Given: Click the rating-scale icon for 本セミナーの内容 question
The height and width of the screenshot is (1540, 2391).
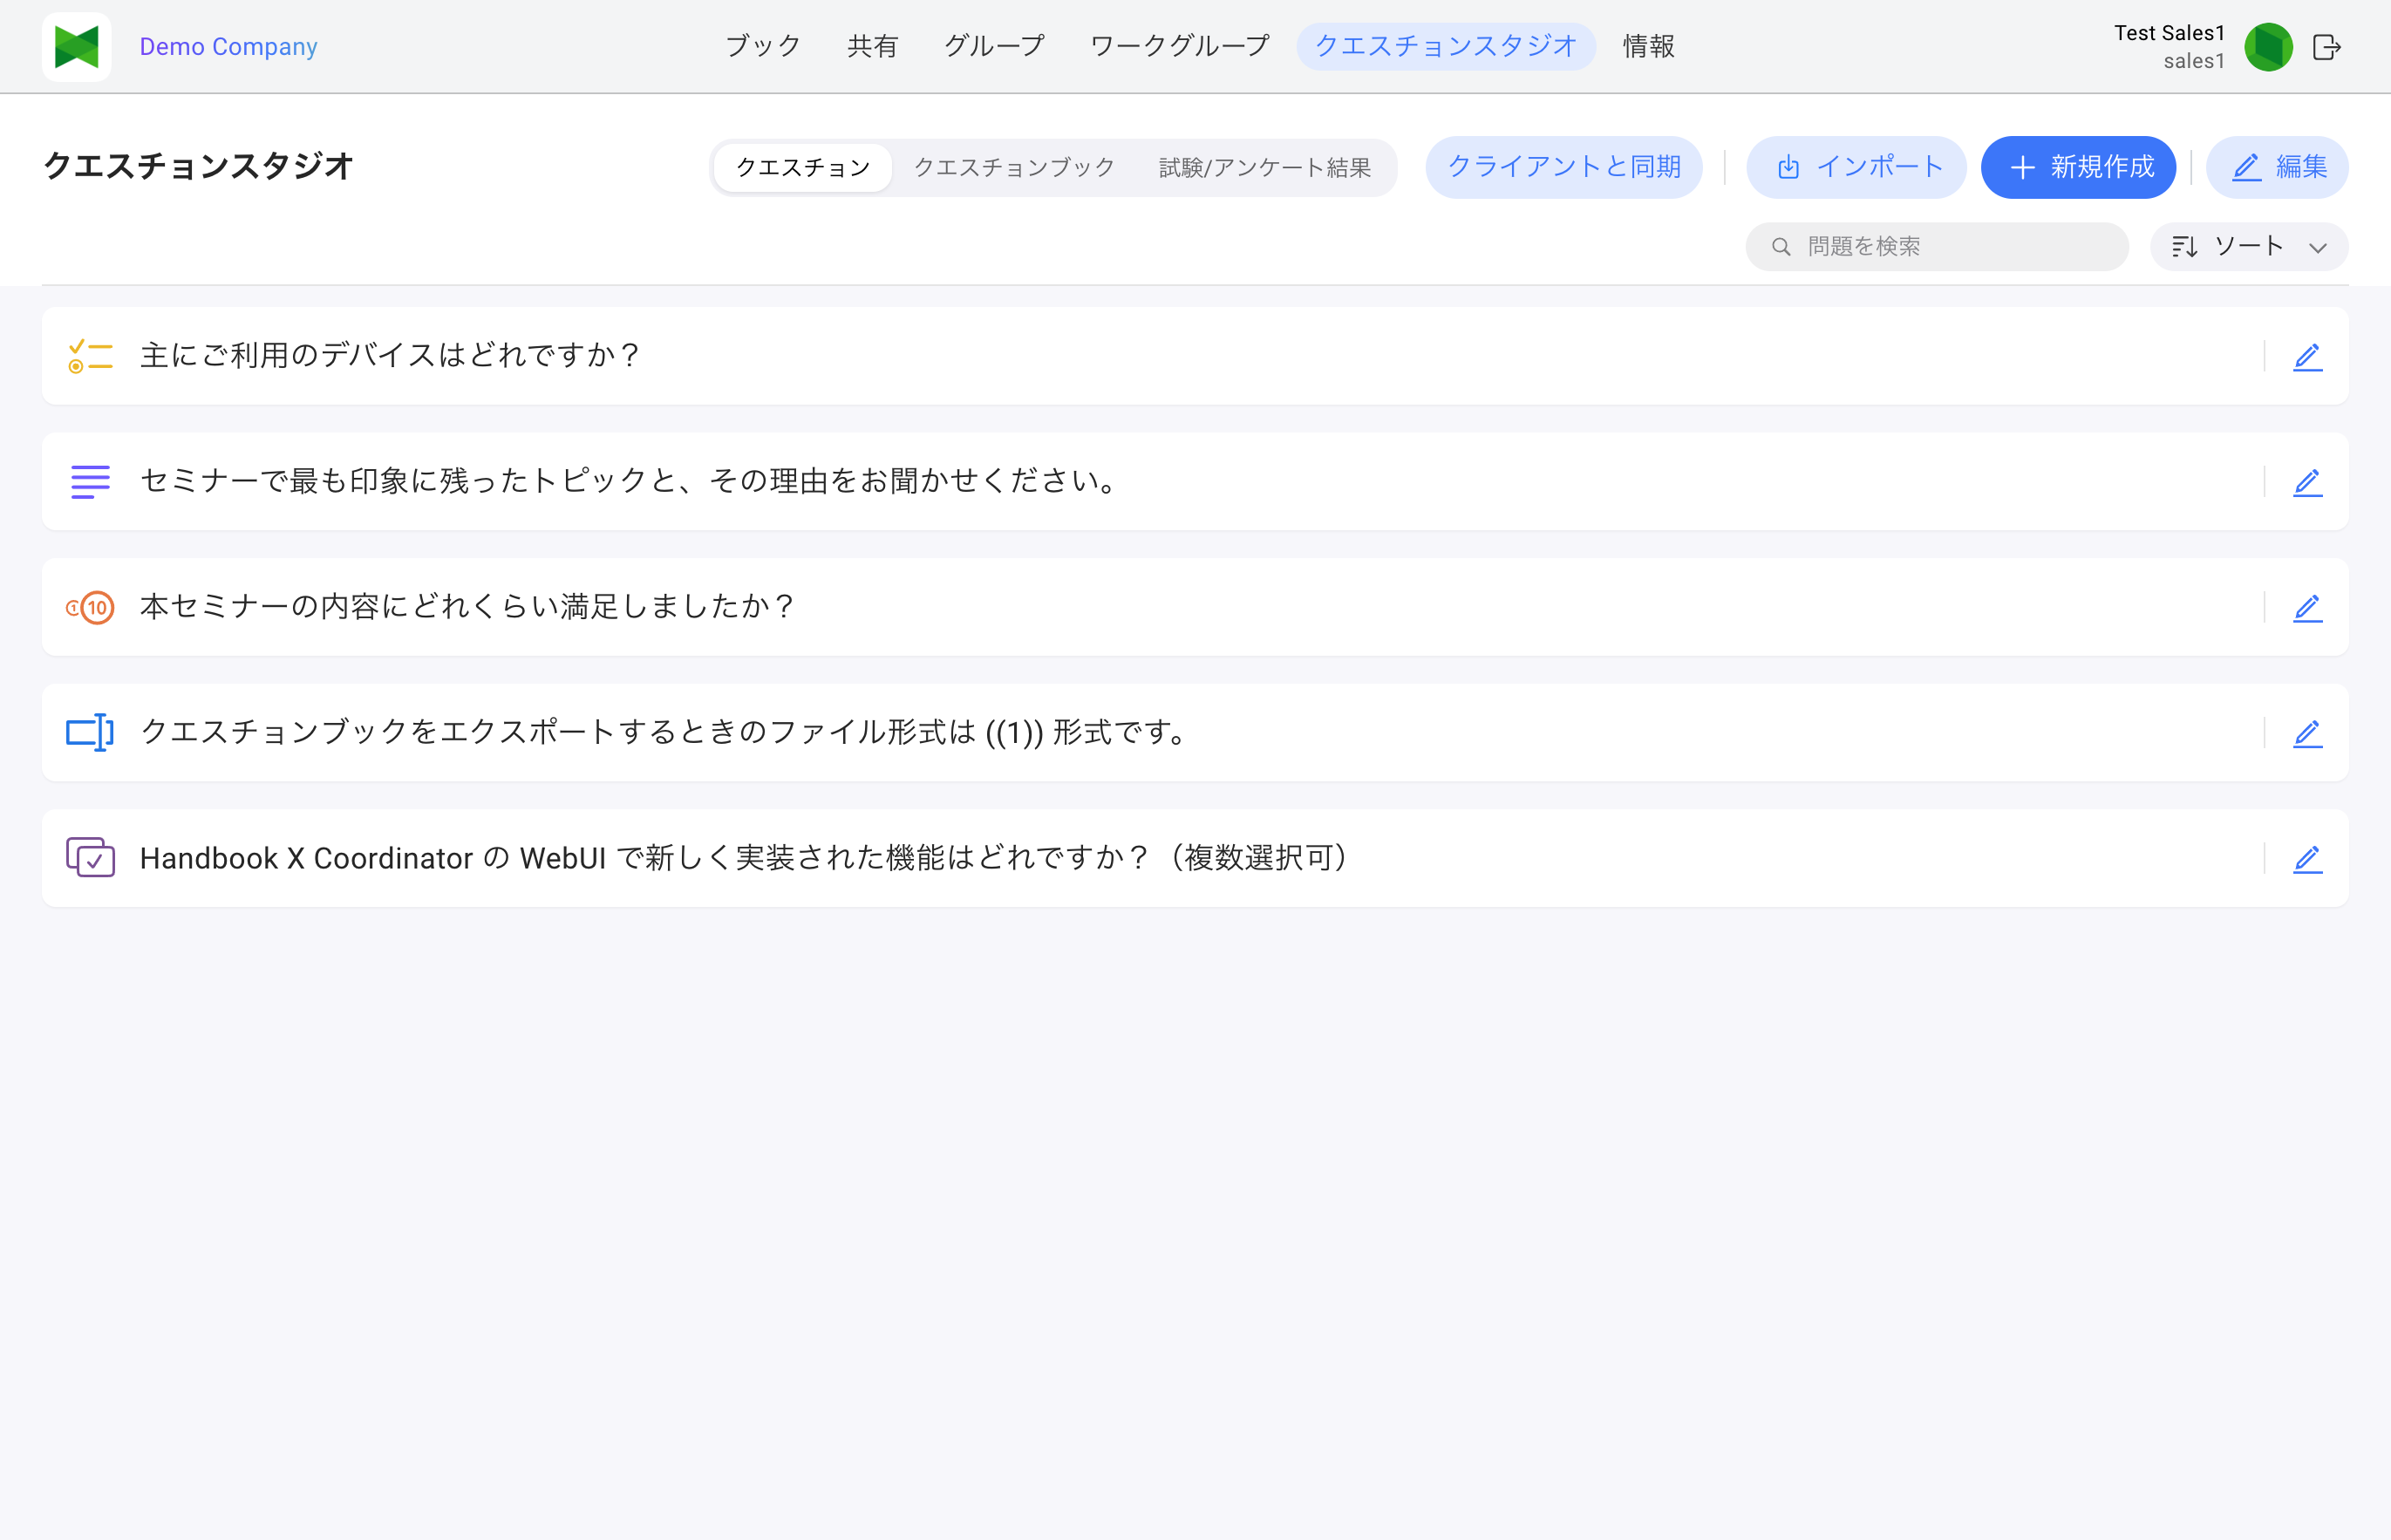Looking at the screenshot, I should (x=90, y=607).
